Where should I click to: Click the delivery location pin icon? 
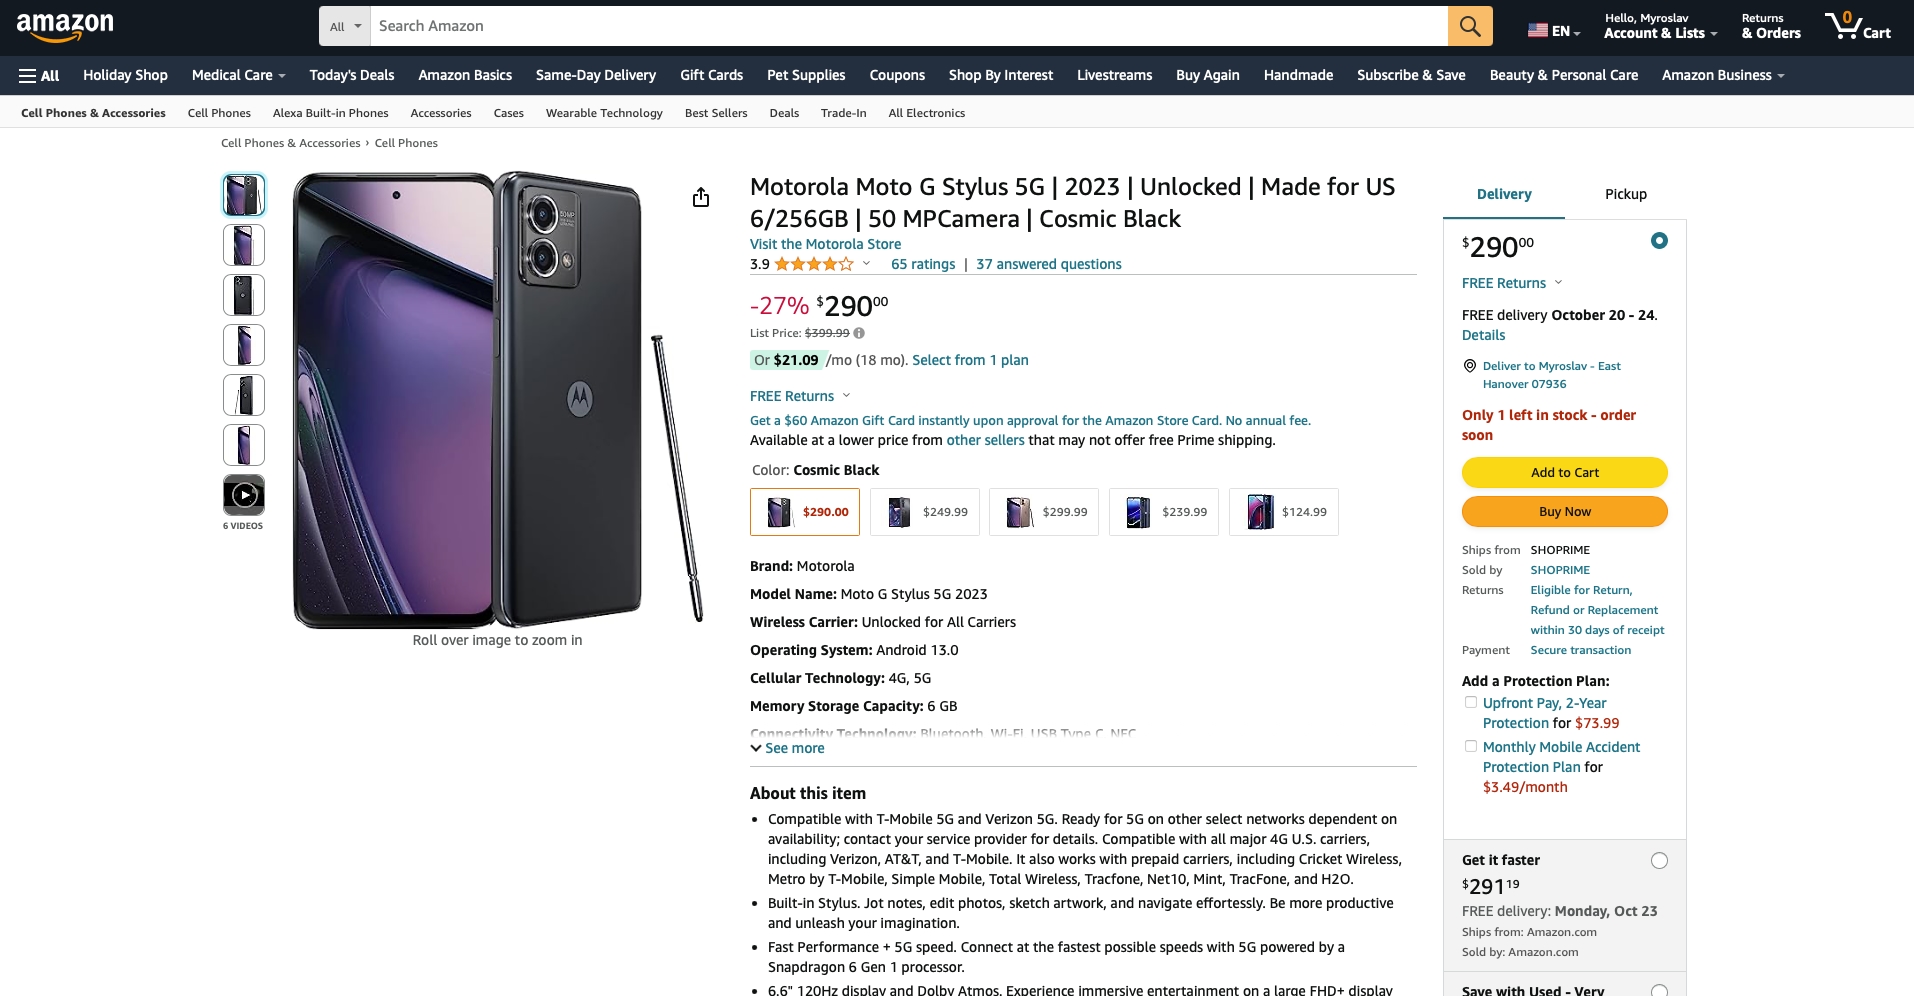coord(1470,366)
